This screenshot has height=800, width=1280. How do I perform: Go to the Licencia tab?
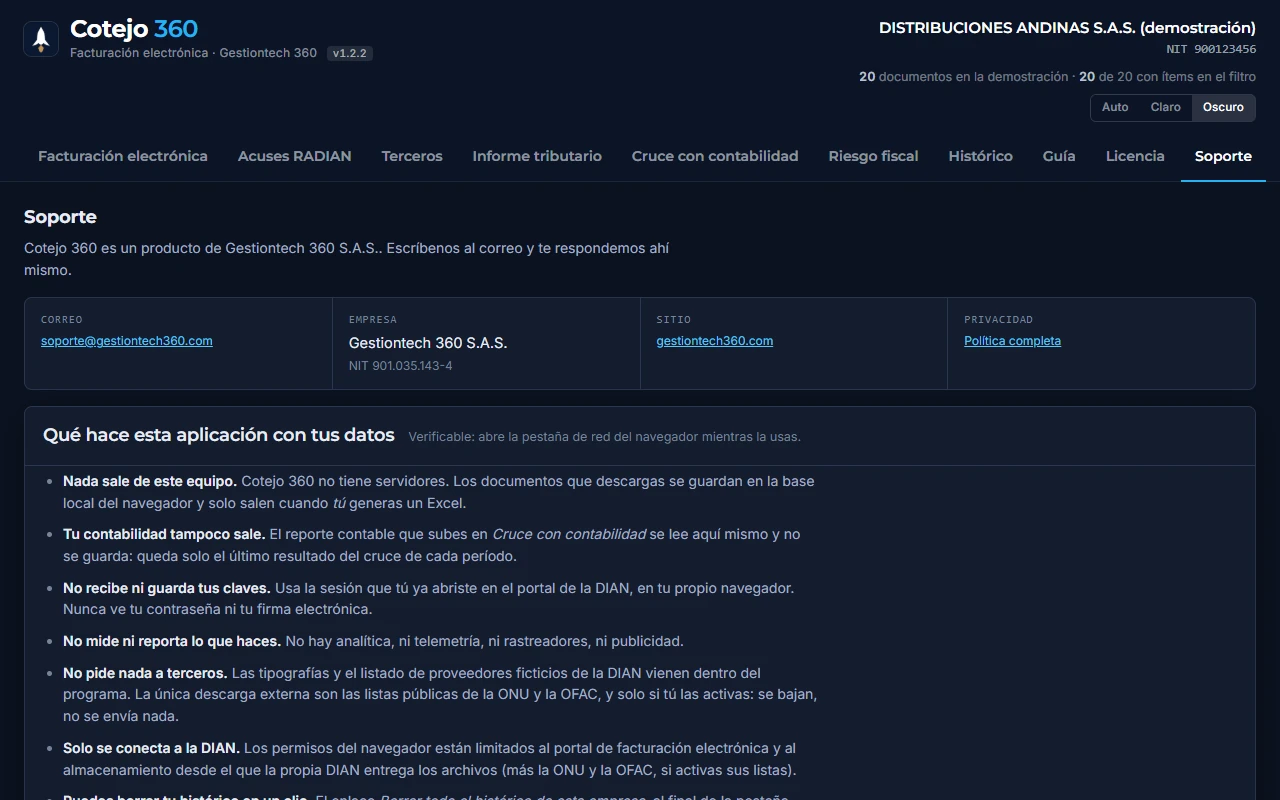[x=1135, y=156]
